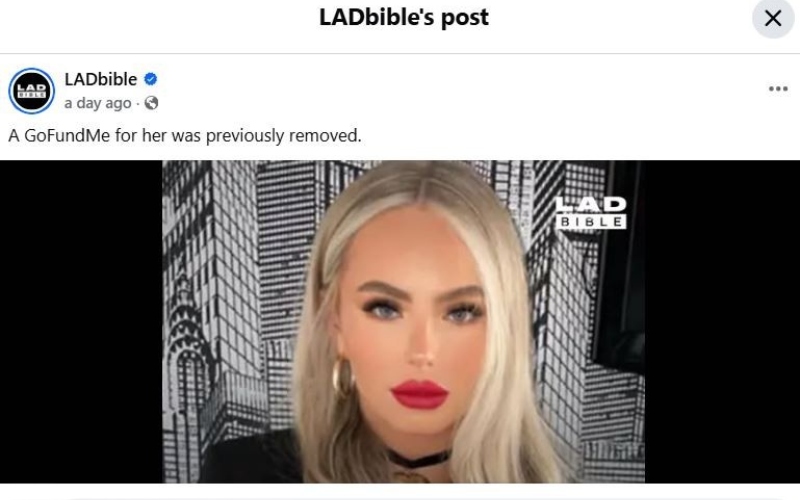Click the black letterbox left of video
Viewport: 800px width, 500px height.
pos(81,321)
